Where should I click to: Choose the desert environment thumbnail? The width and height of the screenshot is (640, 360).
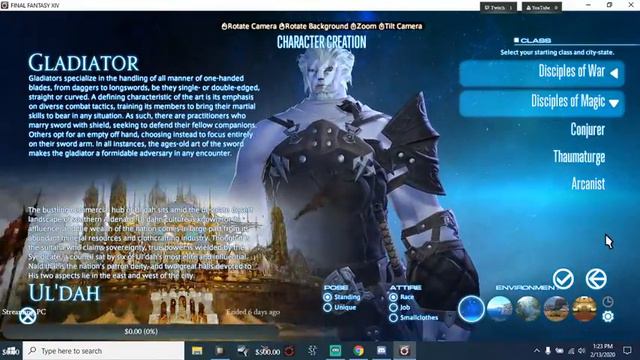pyautogui.click(x=556, y=309)
